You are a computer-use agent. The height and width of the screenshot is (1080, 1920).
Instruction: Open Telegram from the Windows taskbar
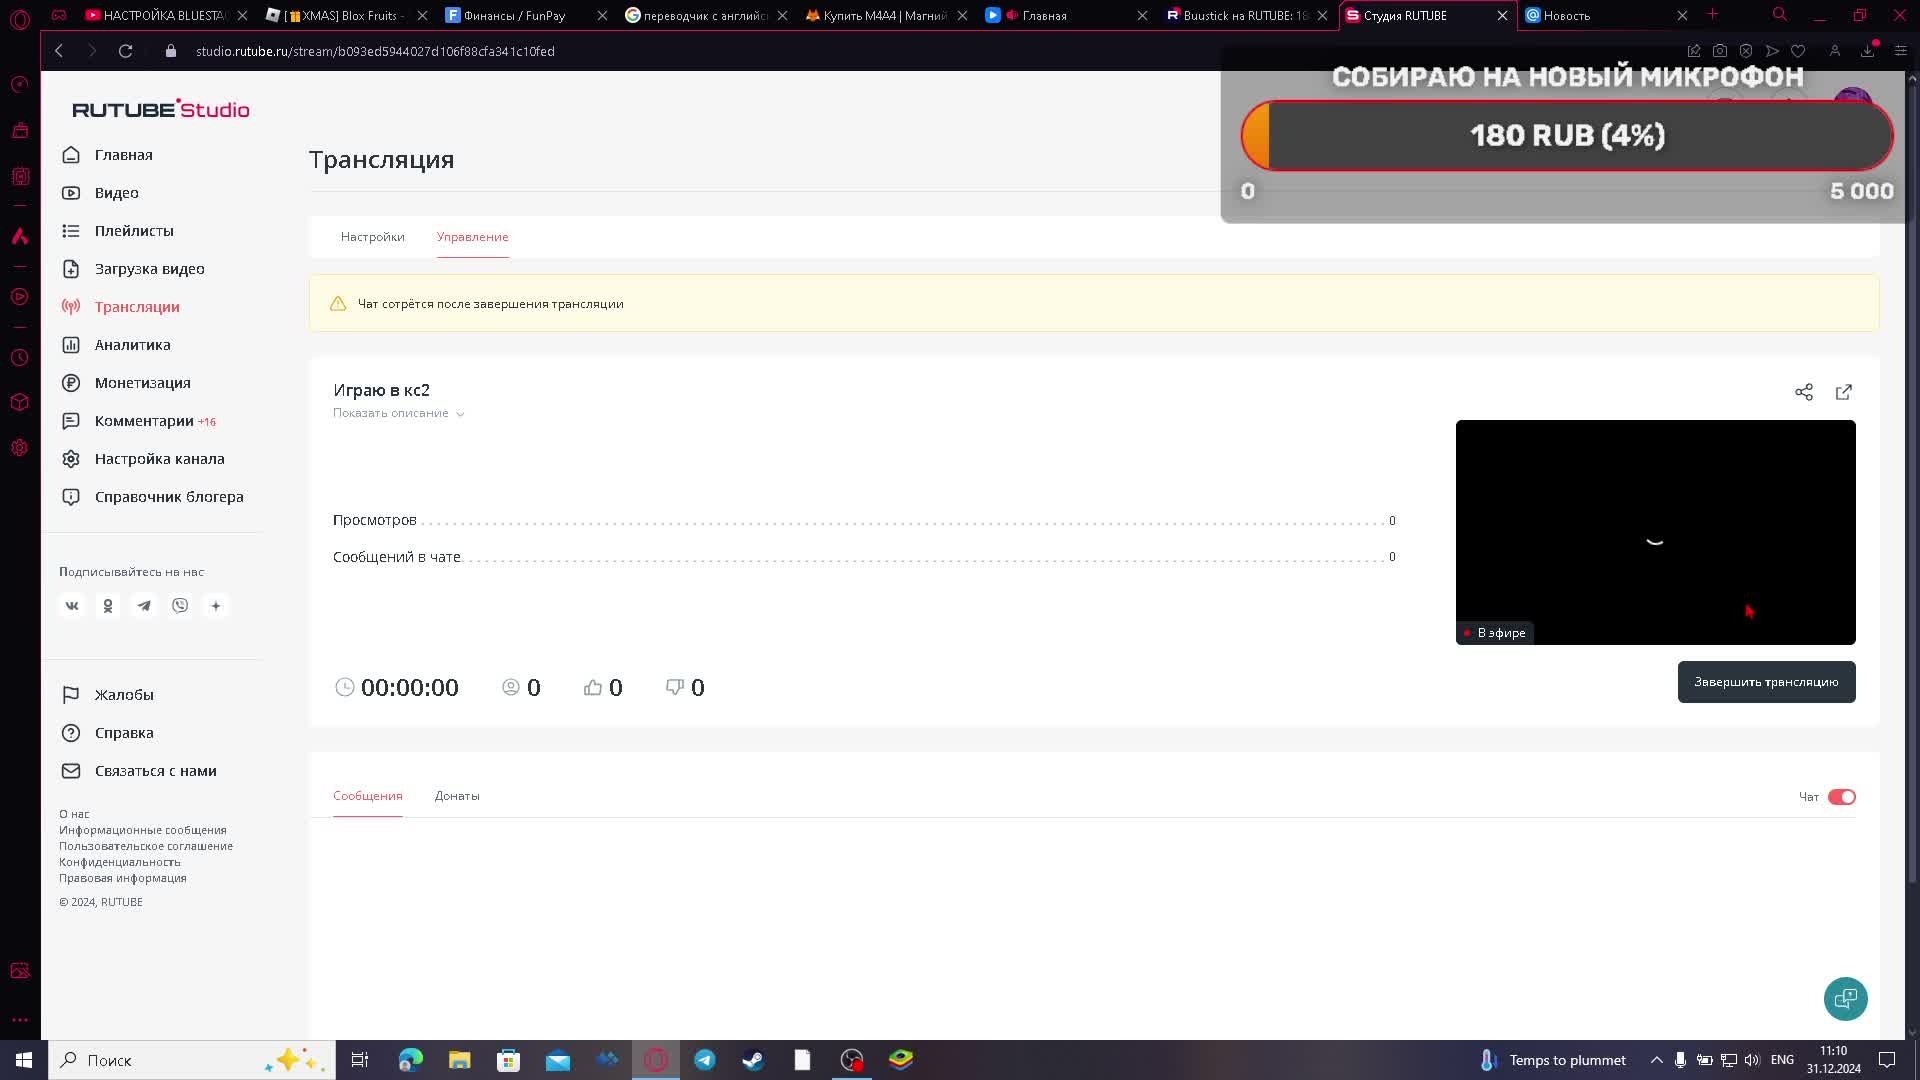(705, 1060)
